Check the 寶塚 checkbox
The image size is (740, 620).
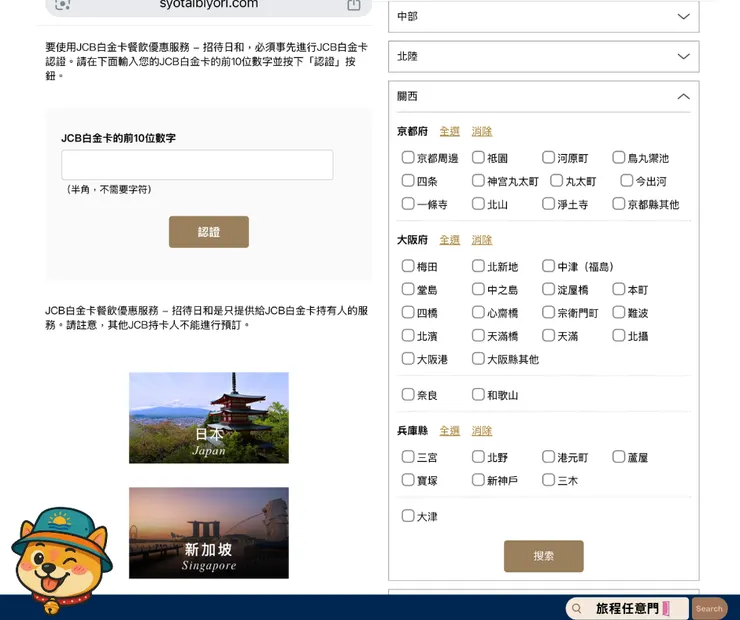[408, 479]
